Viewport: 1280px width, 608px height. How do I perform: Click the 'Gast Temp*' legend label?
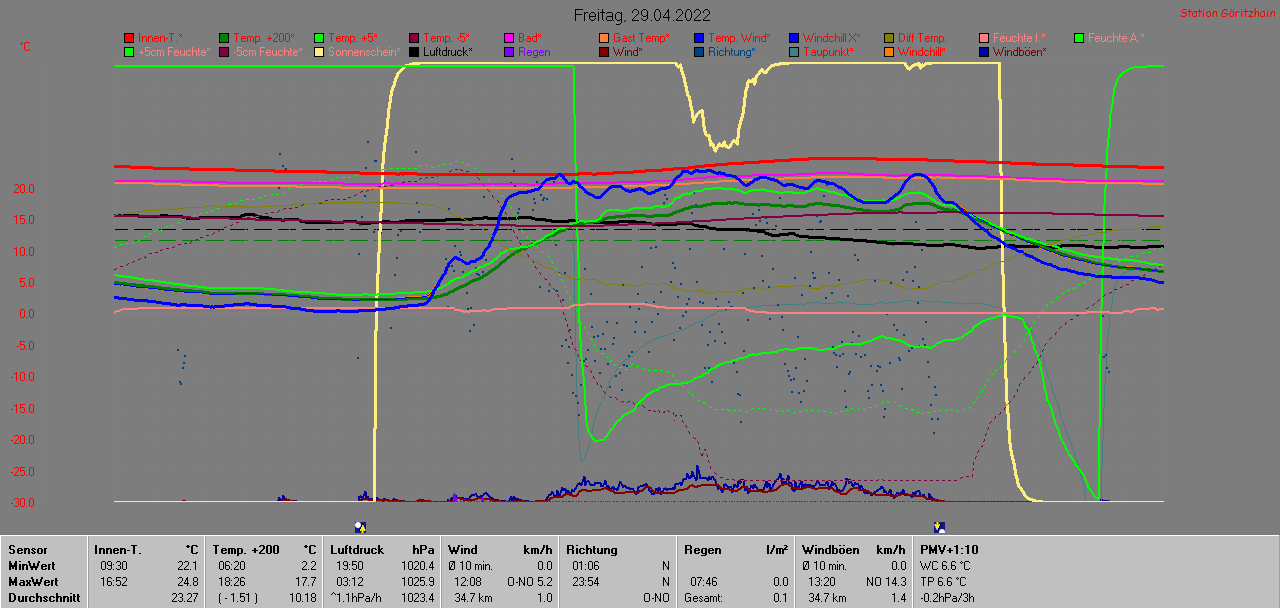[641, 38]
